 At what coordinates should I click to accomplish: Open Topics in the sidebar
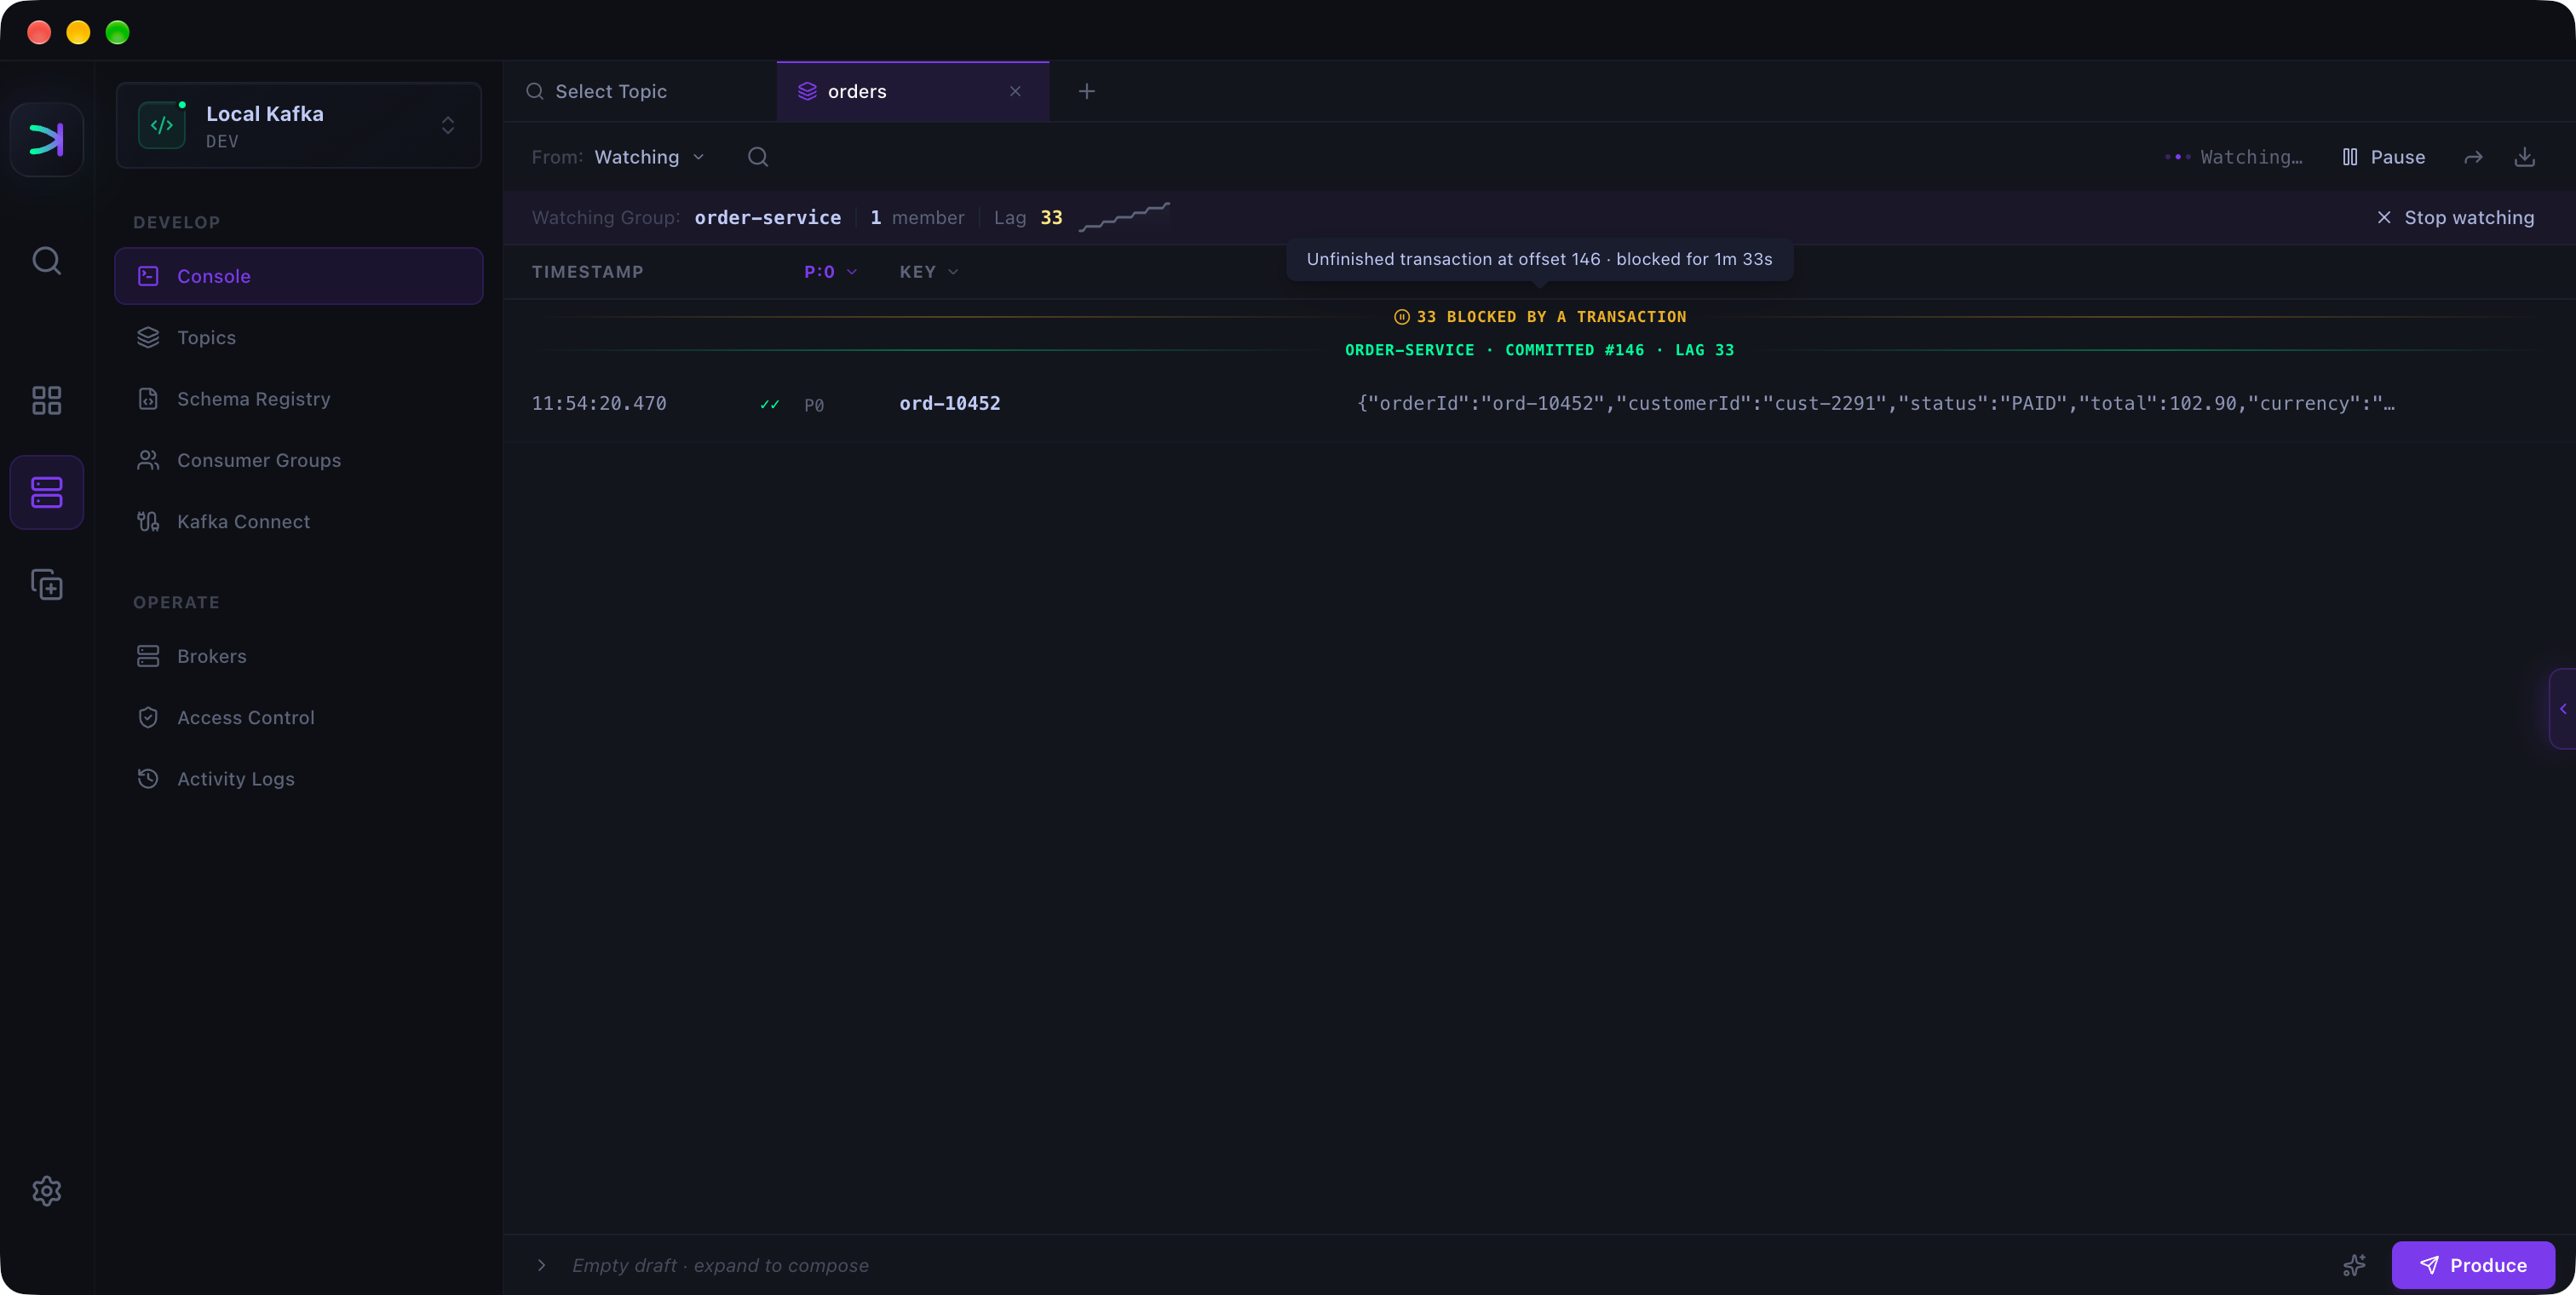298,337
